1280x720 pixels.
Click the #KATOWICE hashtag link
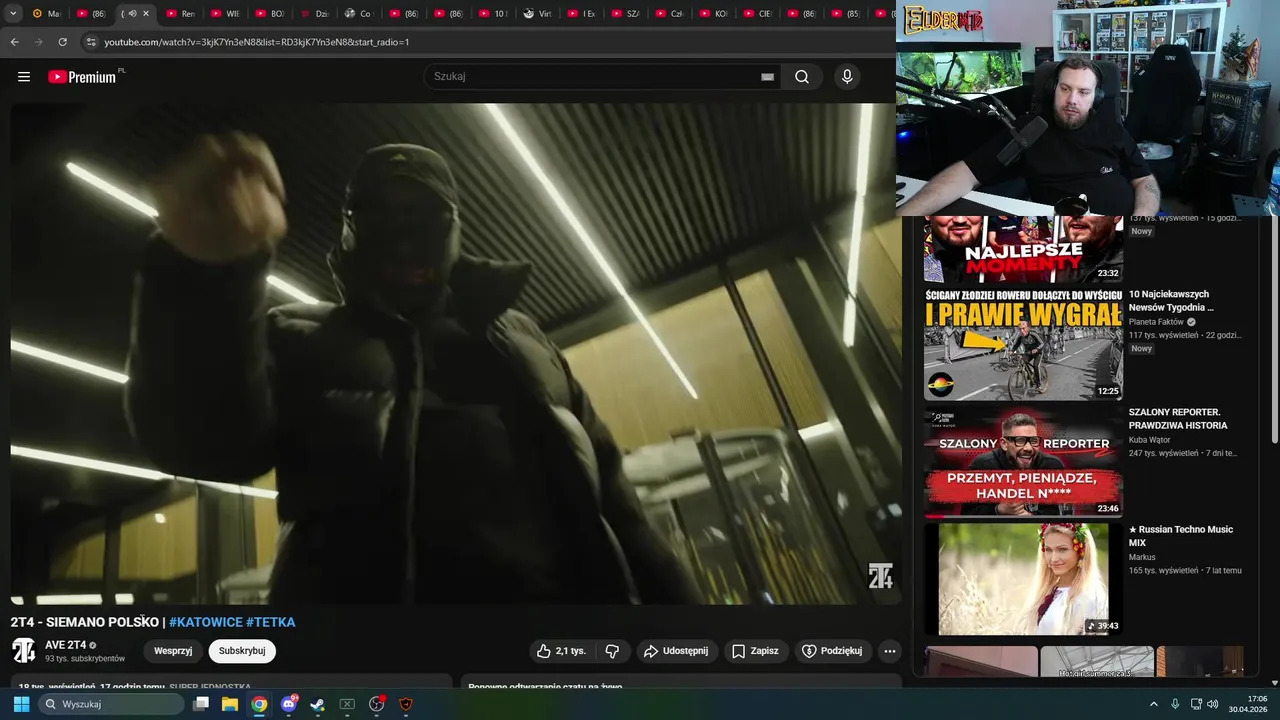pyautogui.click(x=206, y=622)
